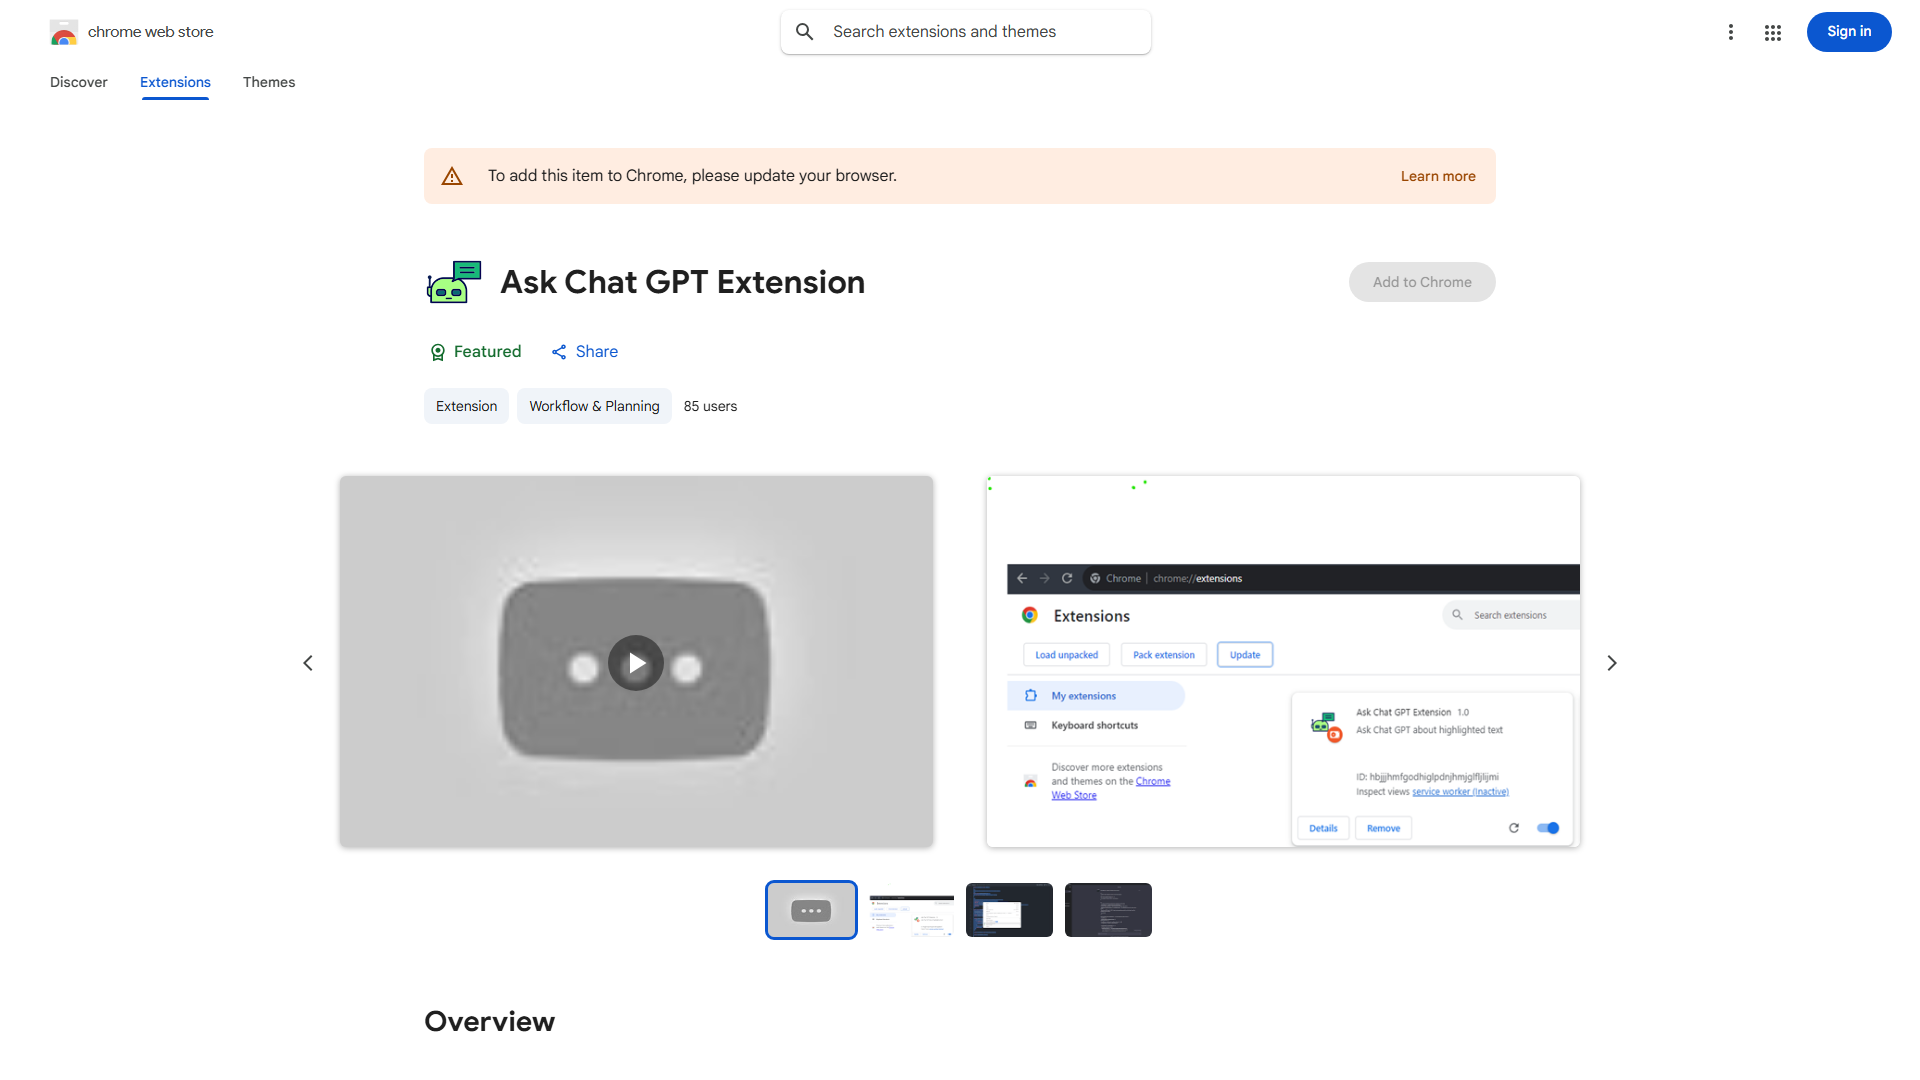The image size is (1920, 1080).
Task: Select the Extension category chip
Action: 466,406
